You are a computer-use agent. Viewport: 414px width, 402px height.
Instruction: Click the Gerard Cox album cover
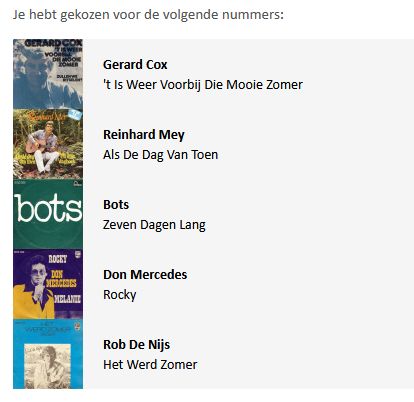click(x=48, y=74)
